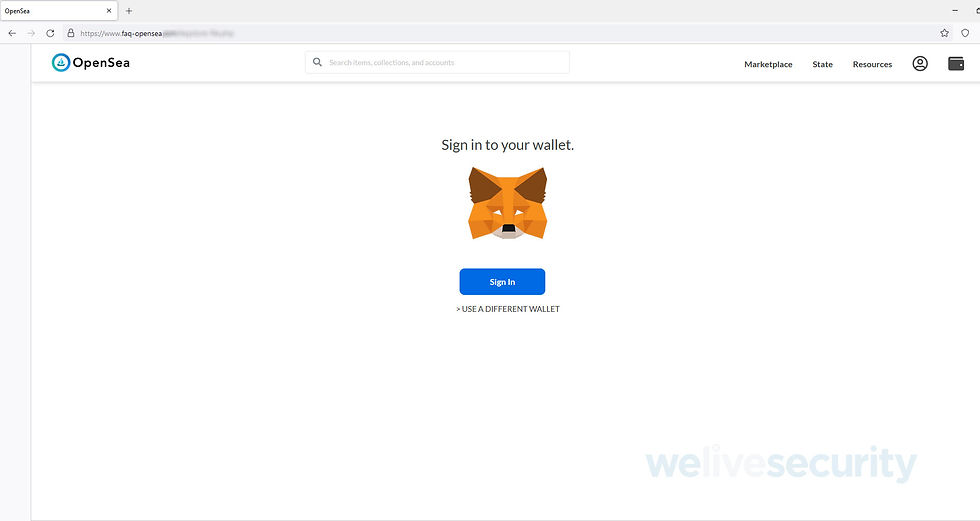Click the OpenSea logo icon
Screen dimensions: 980x521
[x=61, y=62]
